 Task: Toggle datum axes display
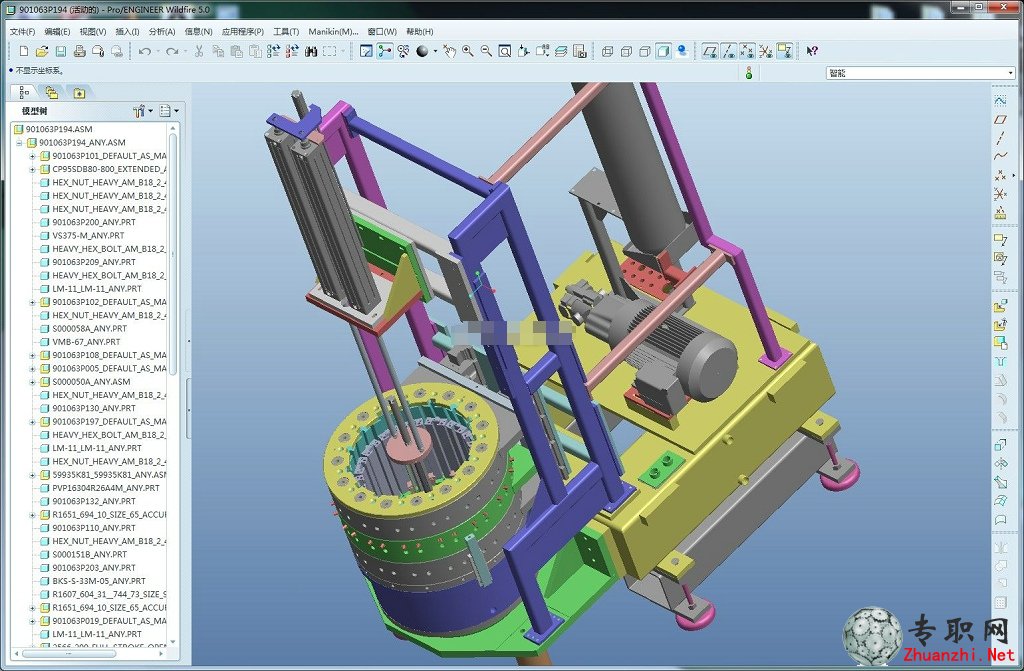click(x=729, y=51)
